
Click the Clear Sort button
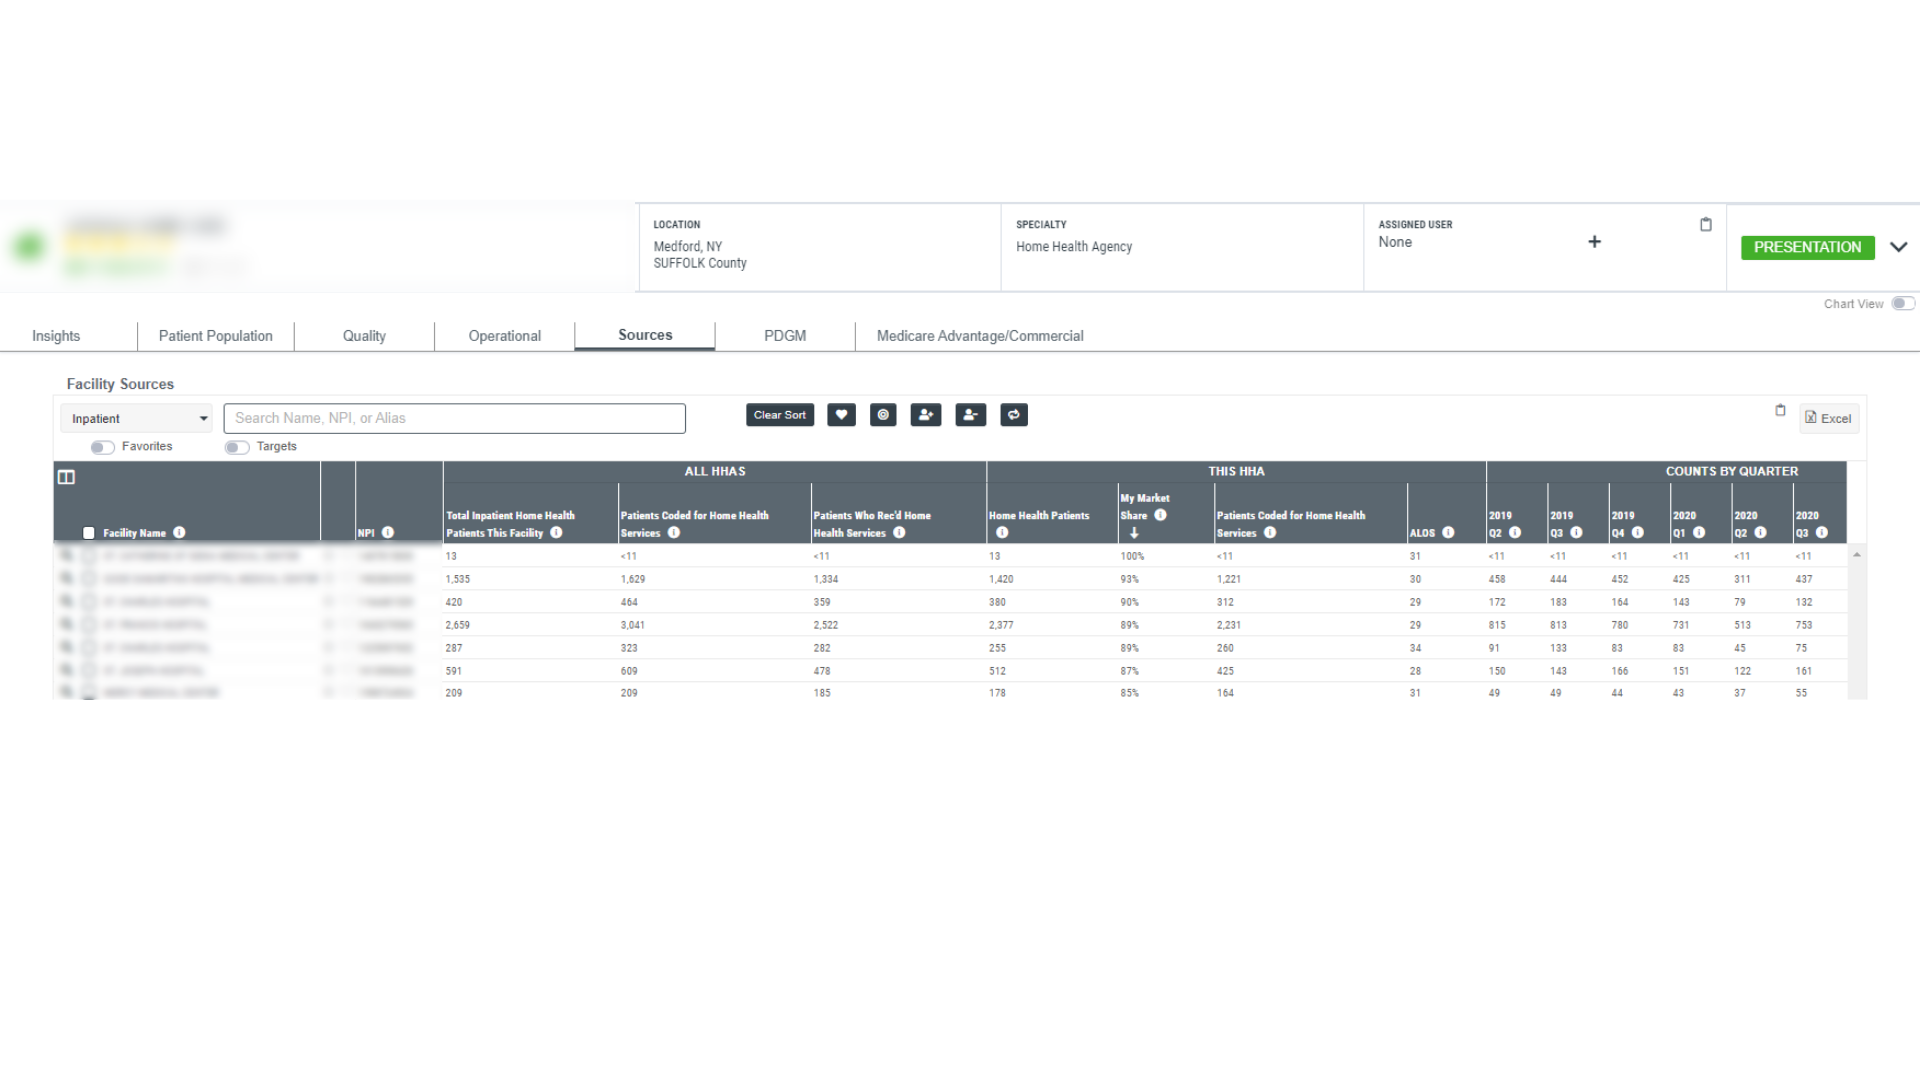point(779,415)
